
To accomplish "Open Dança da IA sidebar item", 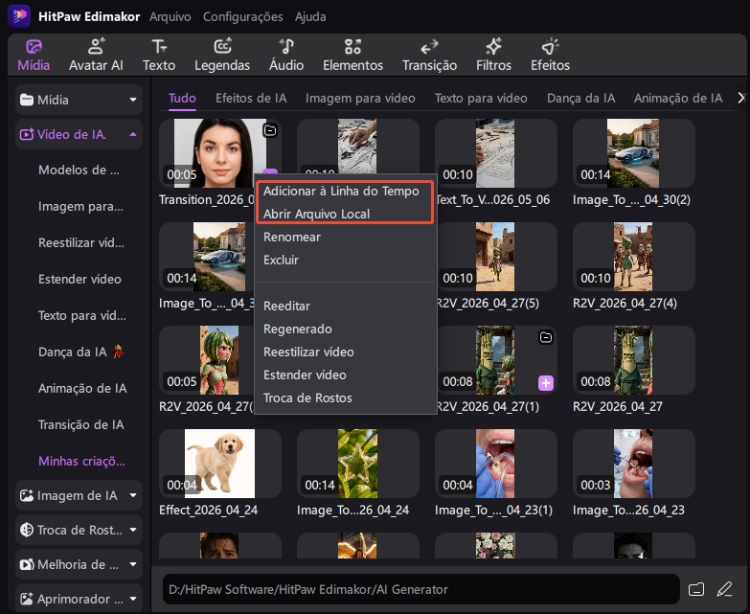I will coord(80,352).
